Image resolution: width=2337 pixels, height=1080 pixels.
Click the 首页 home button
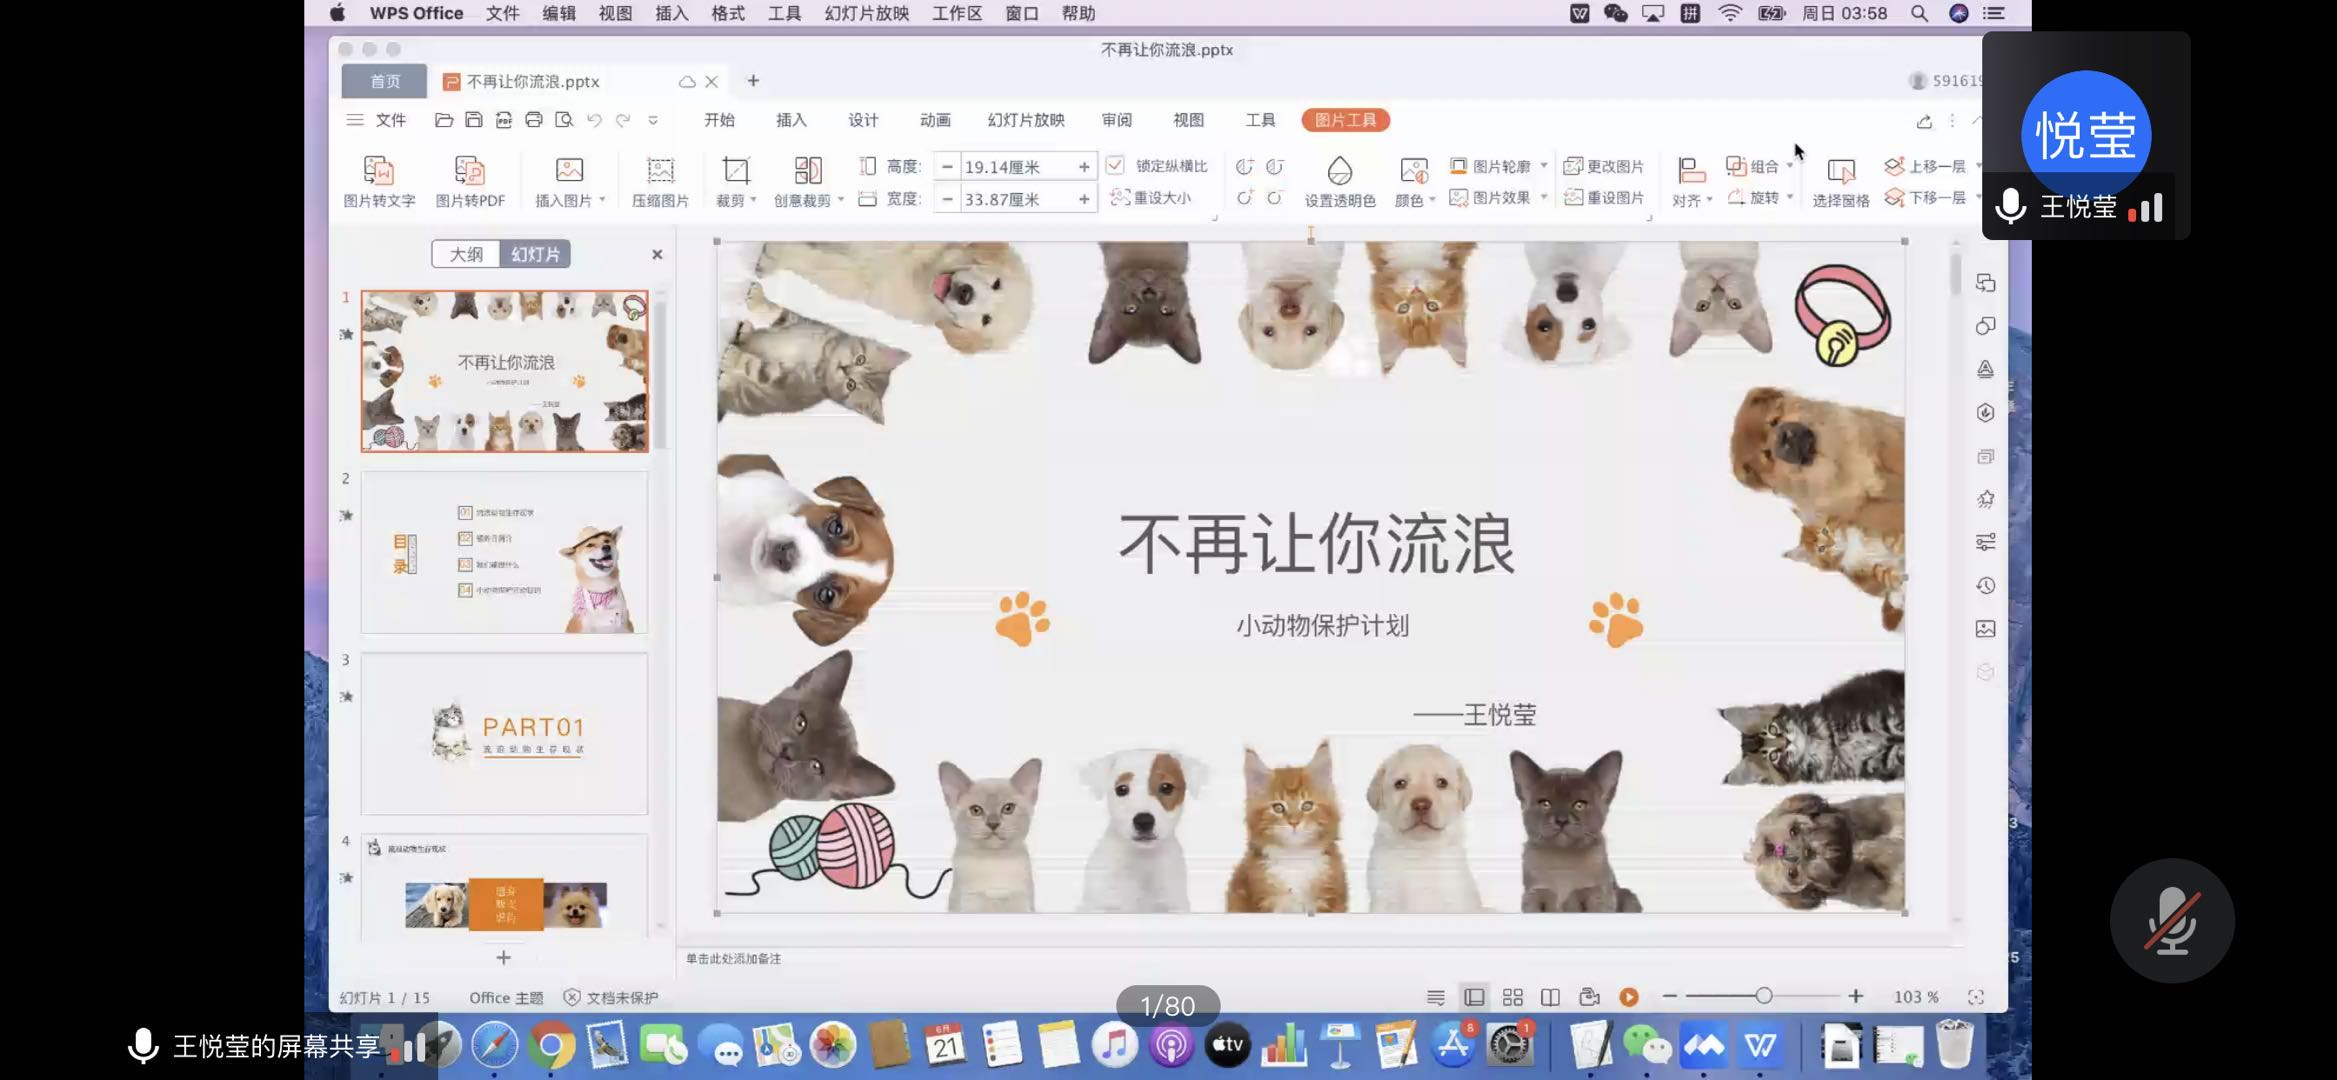[x=385, y=81]
